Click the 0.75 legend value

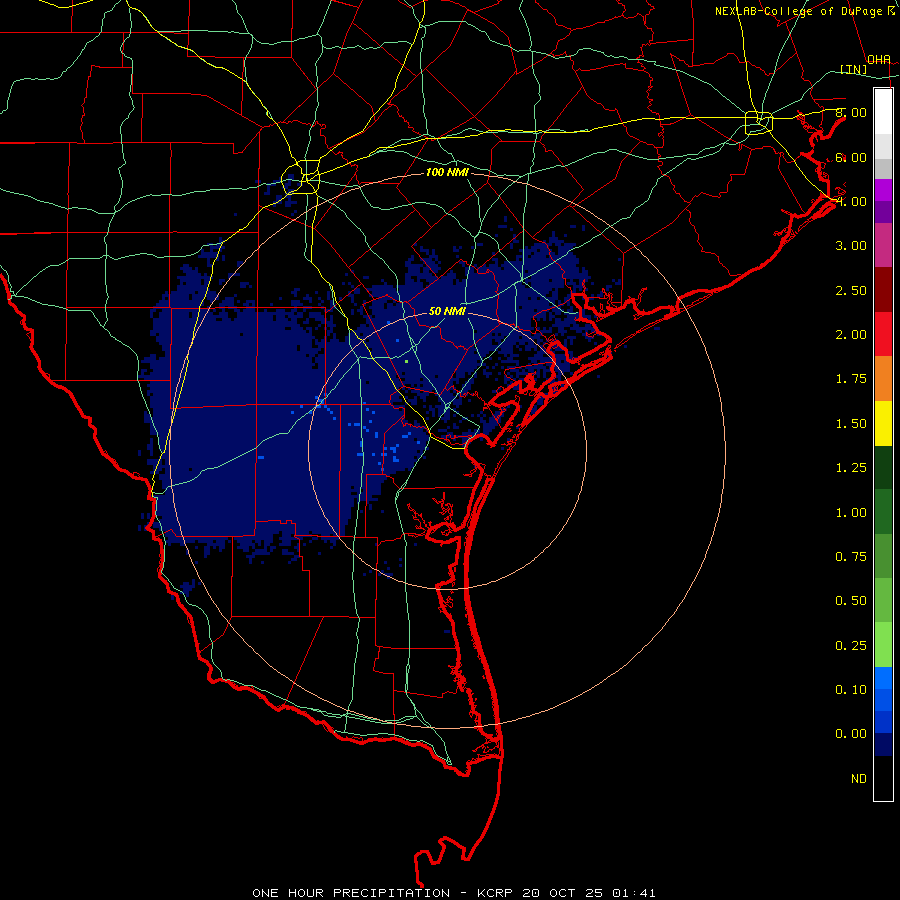(x=851, y=557)
